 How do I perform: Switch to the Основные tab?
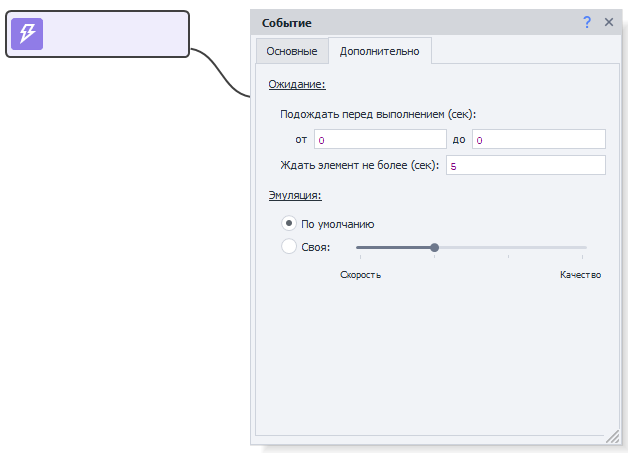pos(291,51)
